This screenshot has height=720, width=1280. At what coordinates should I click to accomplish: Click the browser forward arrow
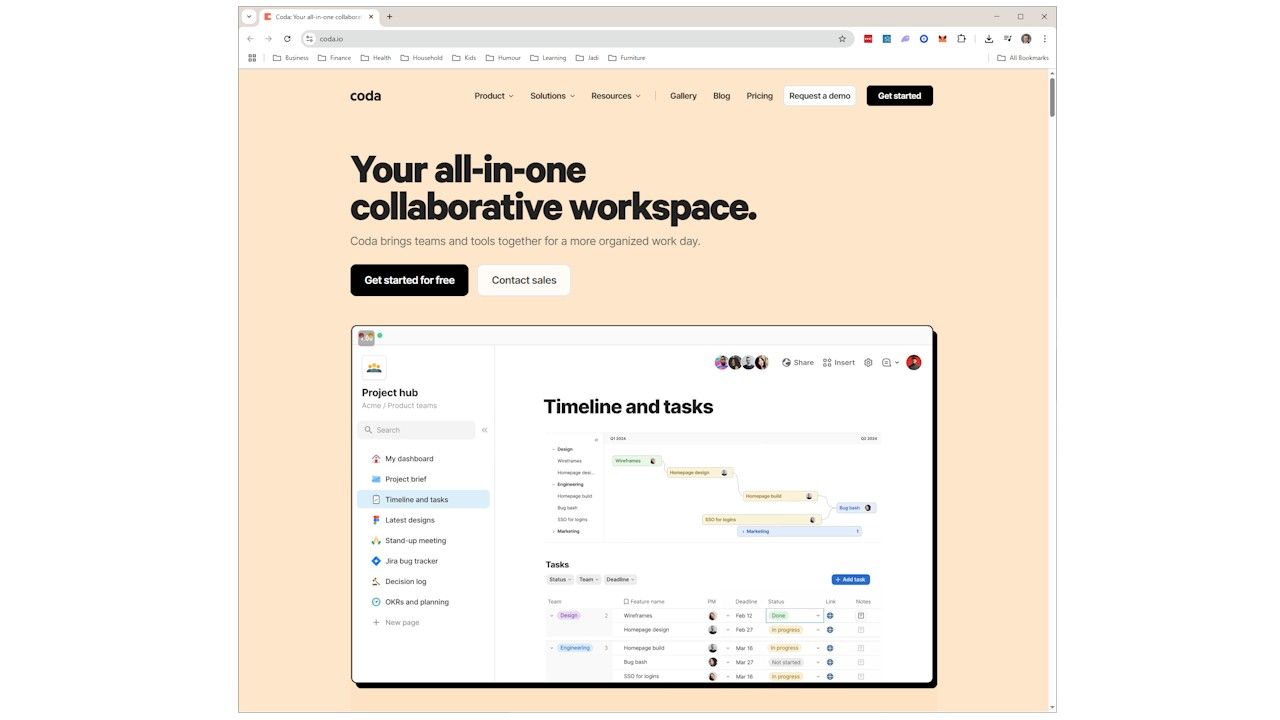click(x=268, y=39)
